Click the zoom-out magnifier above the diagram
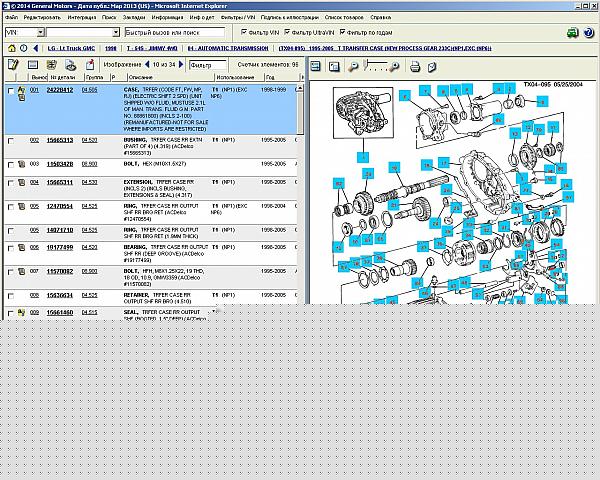The width and height of the screenshot is (600, 480). pos(353,66)
